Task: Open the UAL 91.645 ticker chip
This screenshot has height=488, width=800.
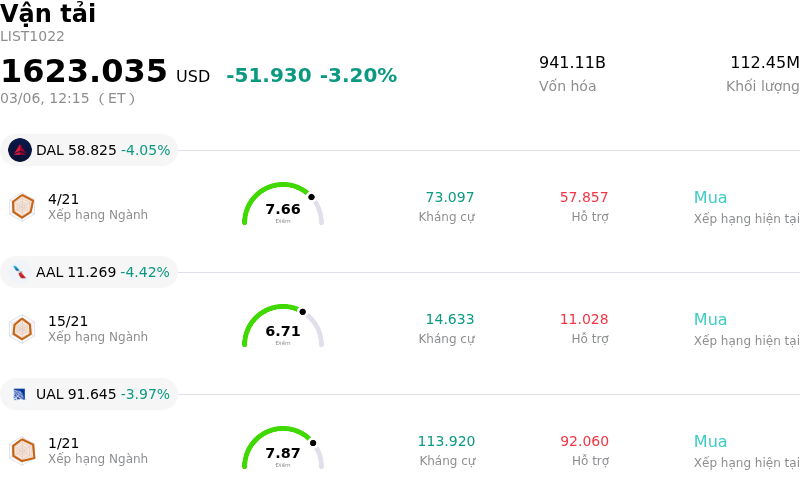Action: pyautogui.click(x=90, y=394)
